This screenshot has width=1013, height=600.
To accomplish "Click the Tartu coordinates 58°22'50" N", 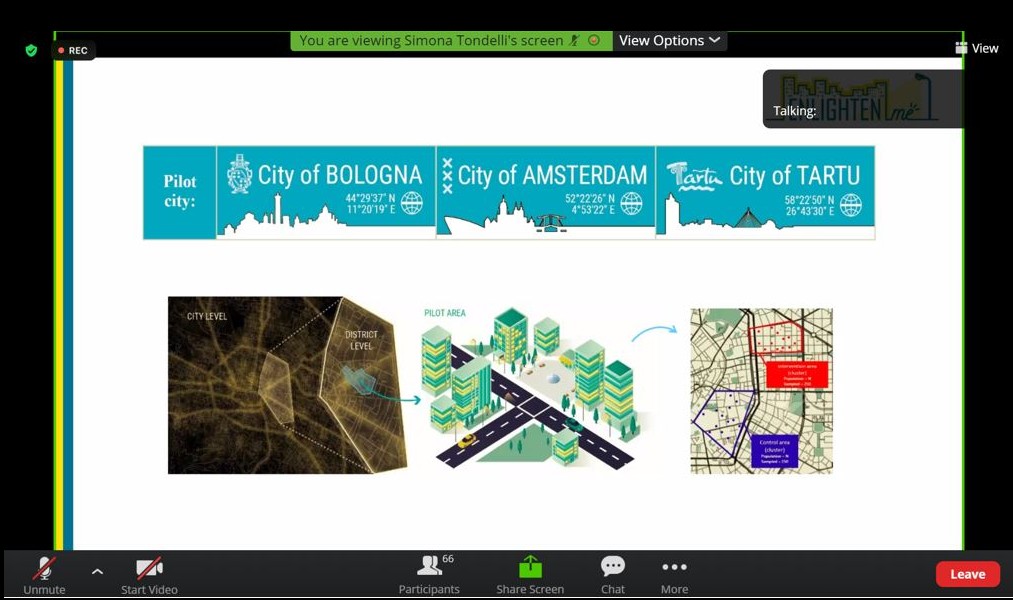I will [x=809, y=200].
